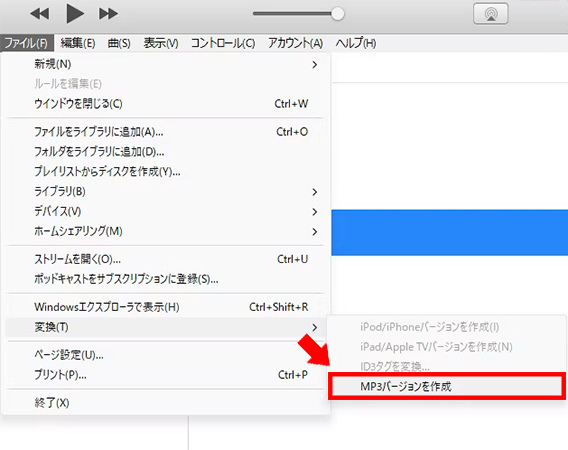Open the コントロール(C) menu
Image resolution: width=568 pixels, height=450 pixels.
(223, 43)
